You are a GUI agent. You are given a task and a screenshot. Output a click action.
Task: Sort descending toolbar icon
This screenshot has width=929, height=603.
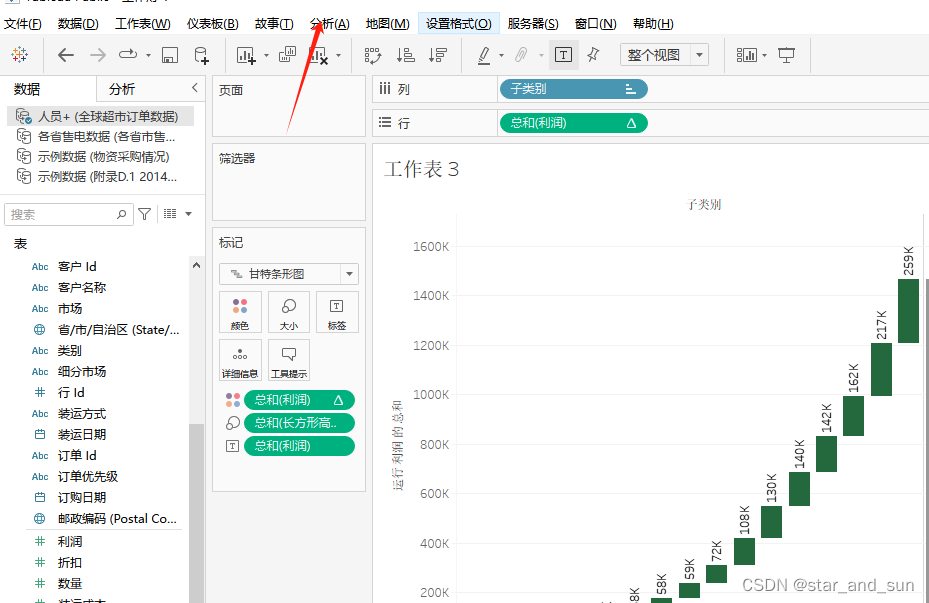click(x=438, y=55)
